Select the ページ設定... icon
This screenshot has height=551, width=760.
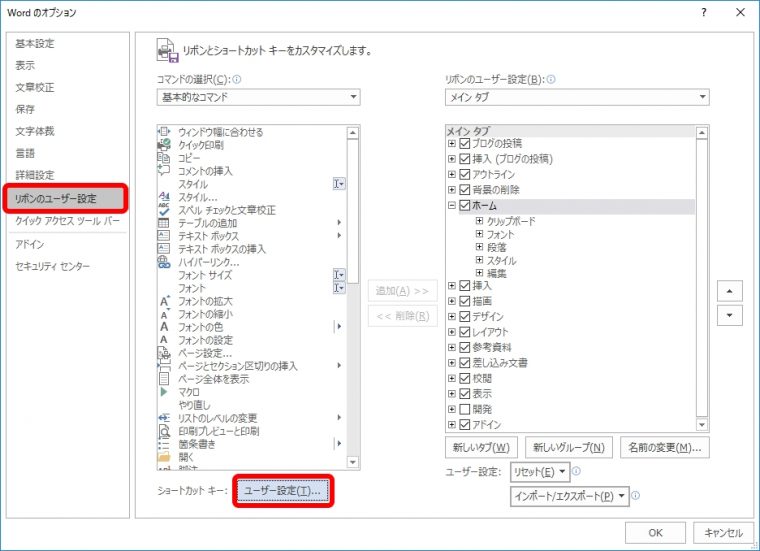164,353
